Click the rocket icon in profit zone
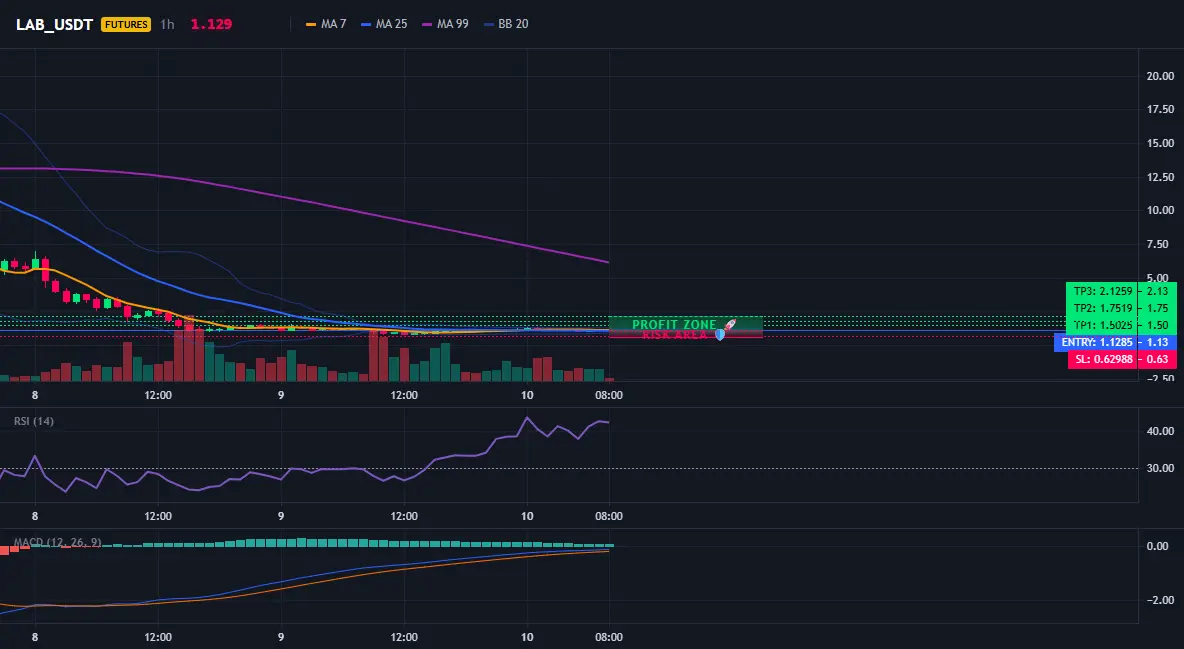The image size is (1184, 649). [x=729, y=324]
